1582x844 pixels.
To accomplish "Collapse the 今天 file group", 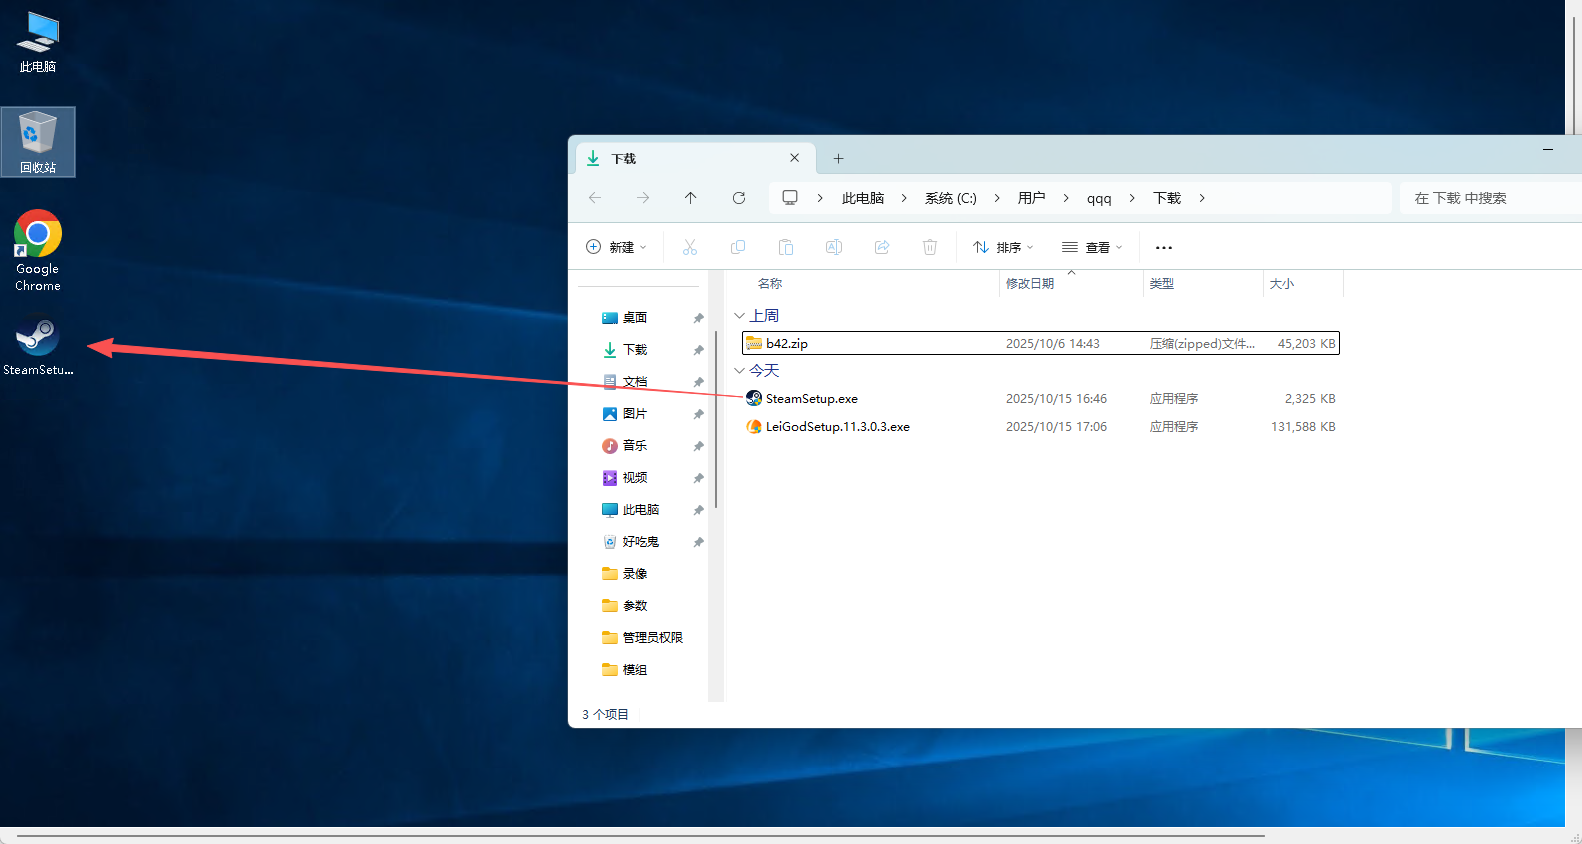I will [740, 371].
